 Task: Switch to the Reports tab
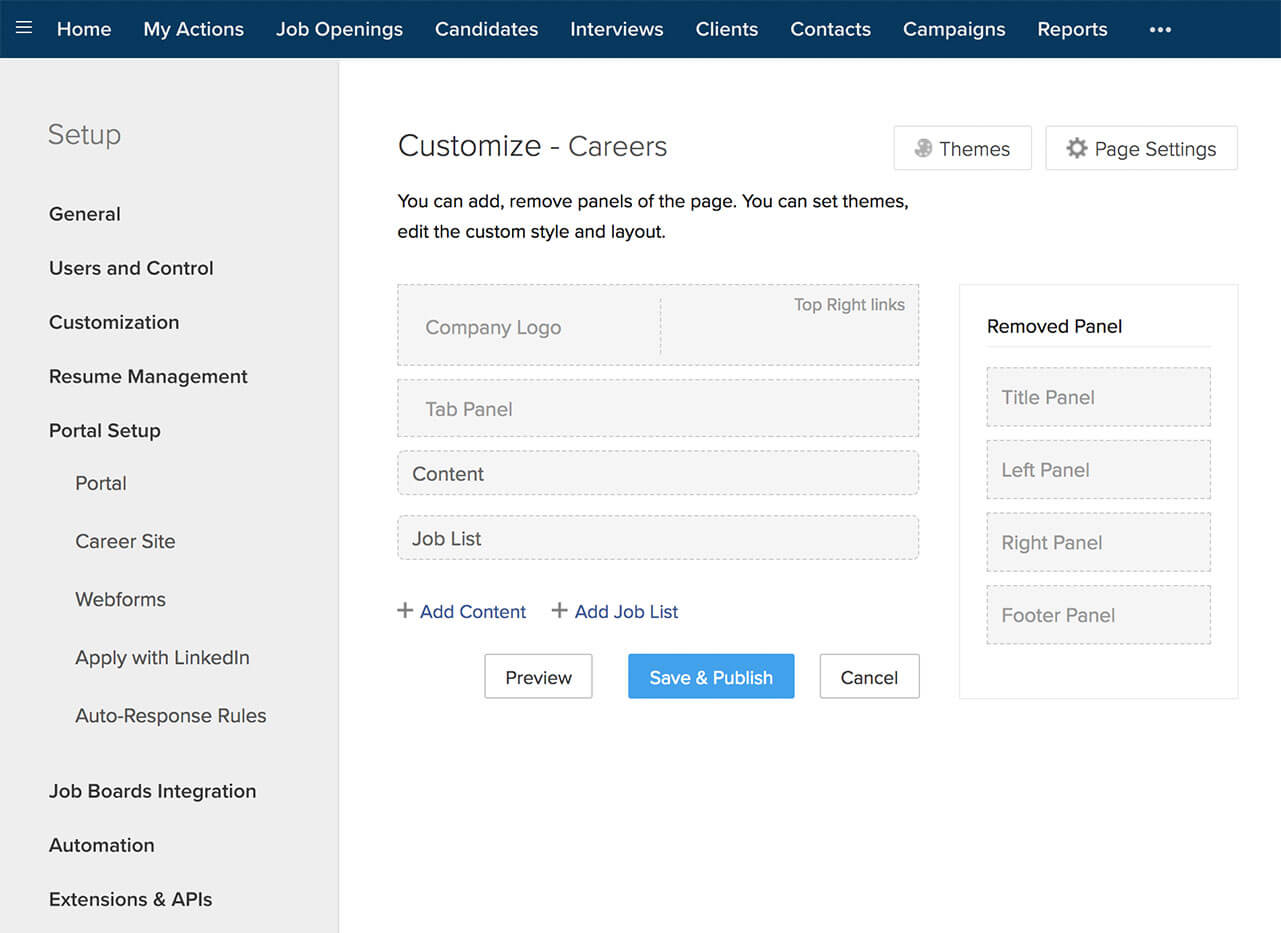pos(1072,30)
